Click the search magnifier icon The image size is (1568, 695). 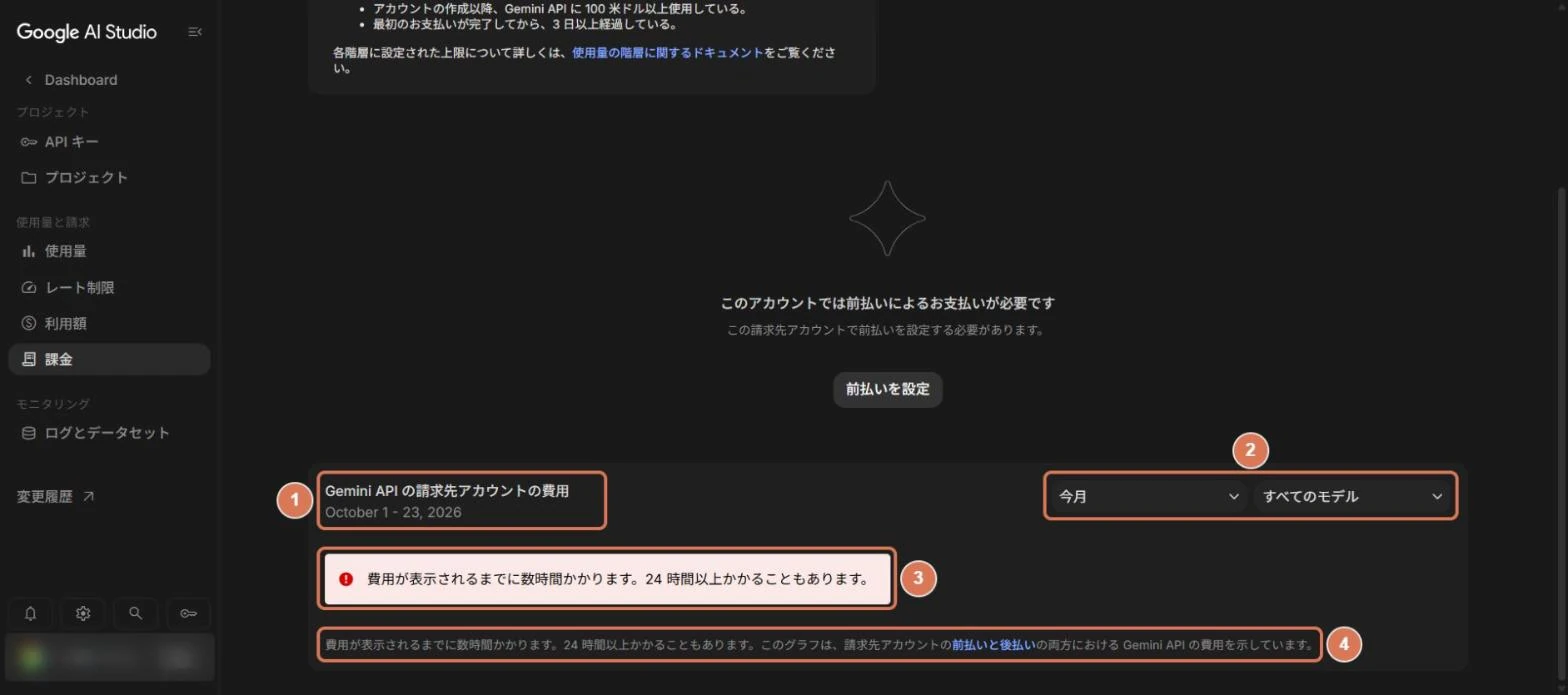pos(136,613)
